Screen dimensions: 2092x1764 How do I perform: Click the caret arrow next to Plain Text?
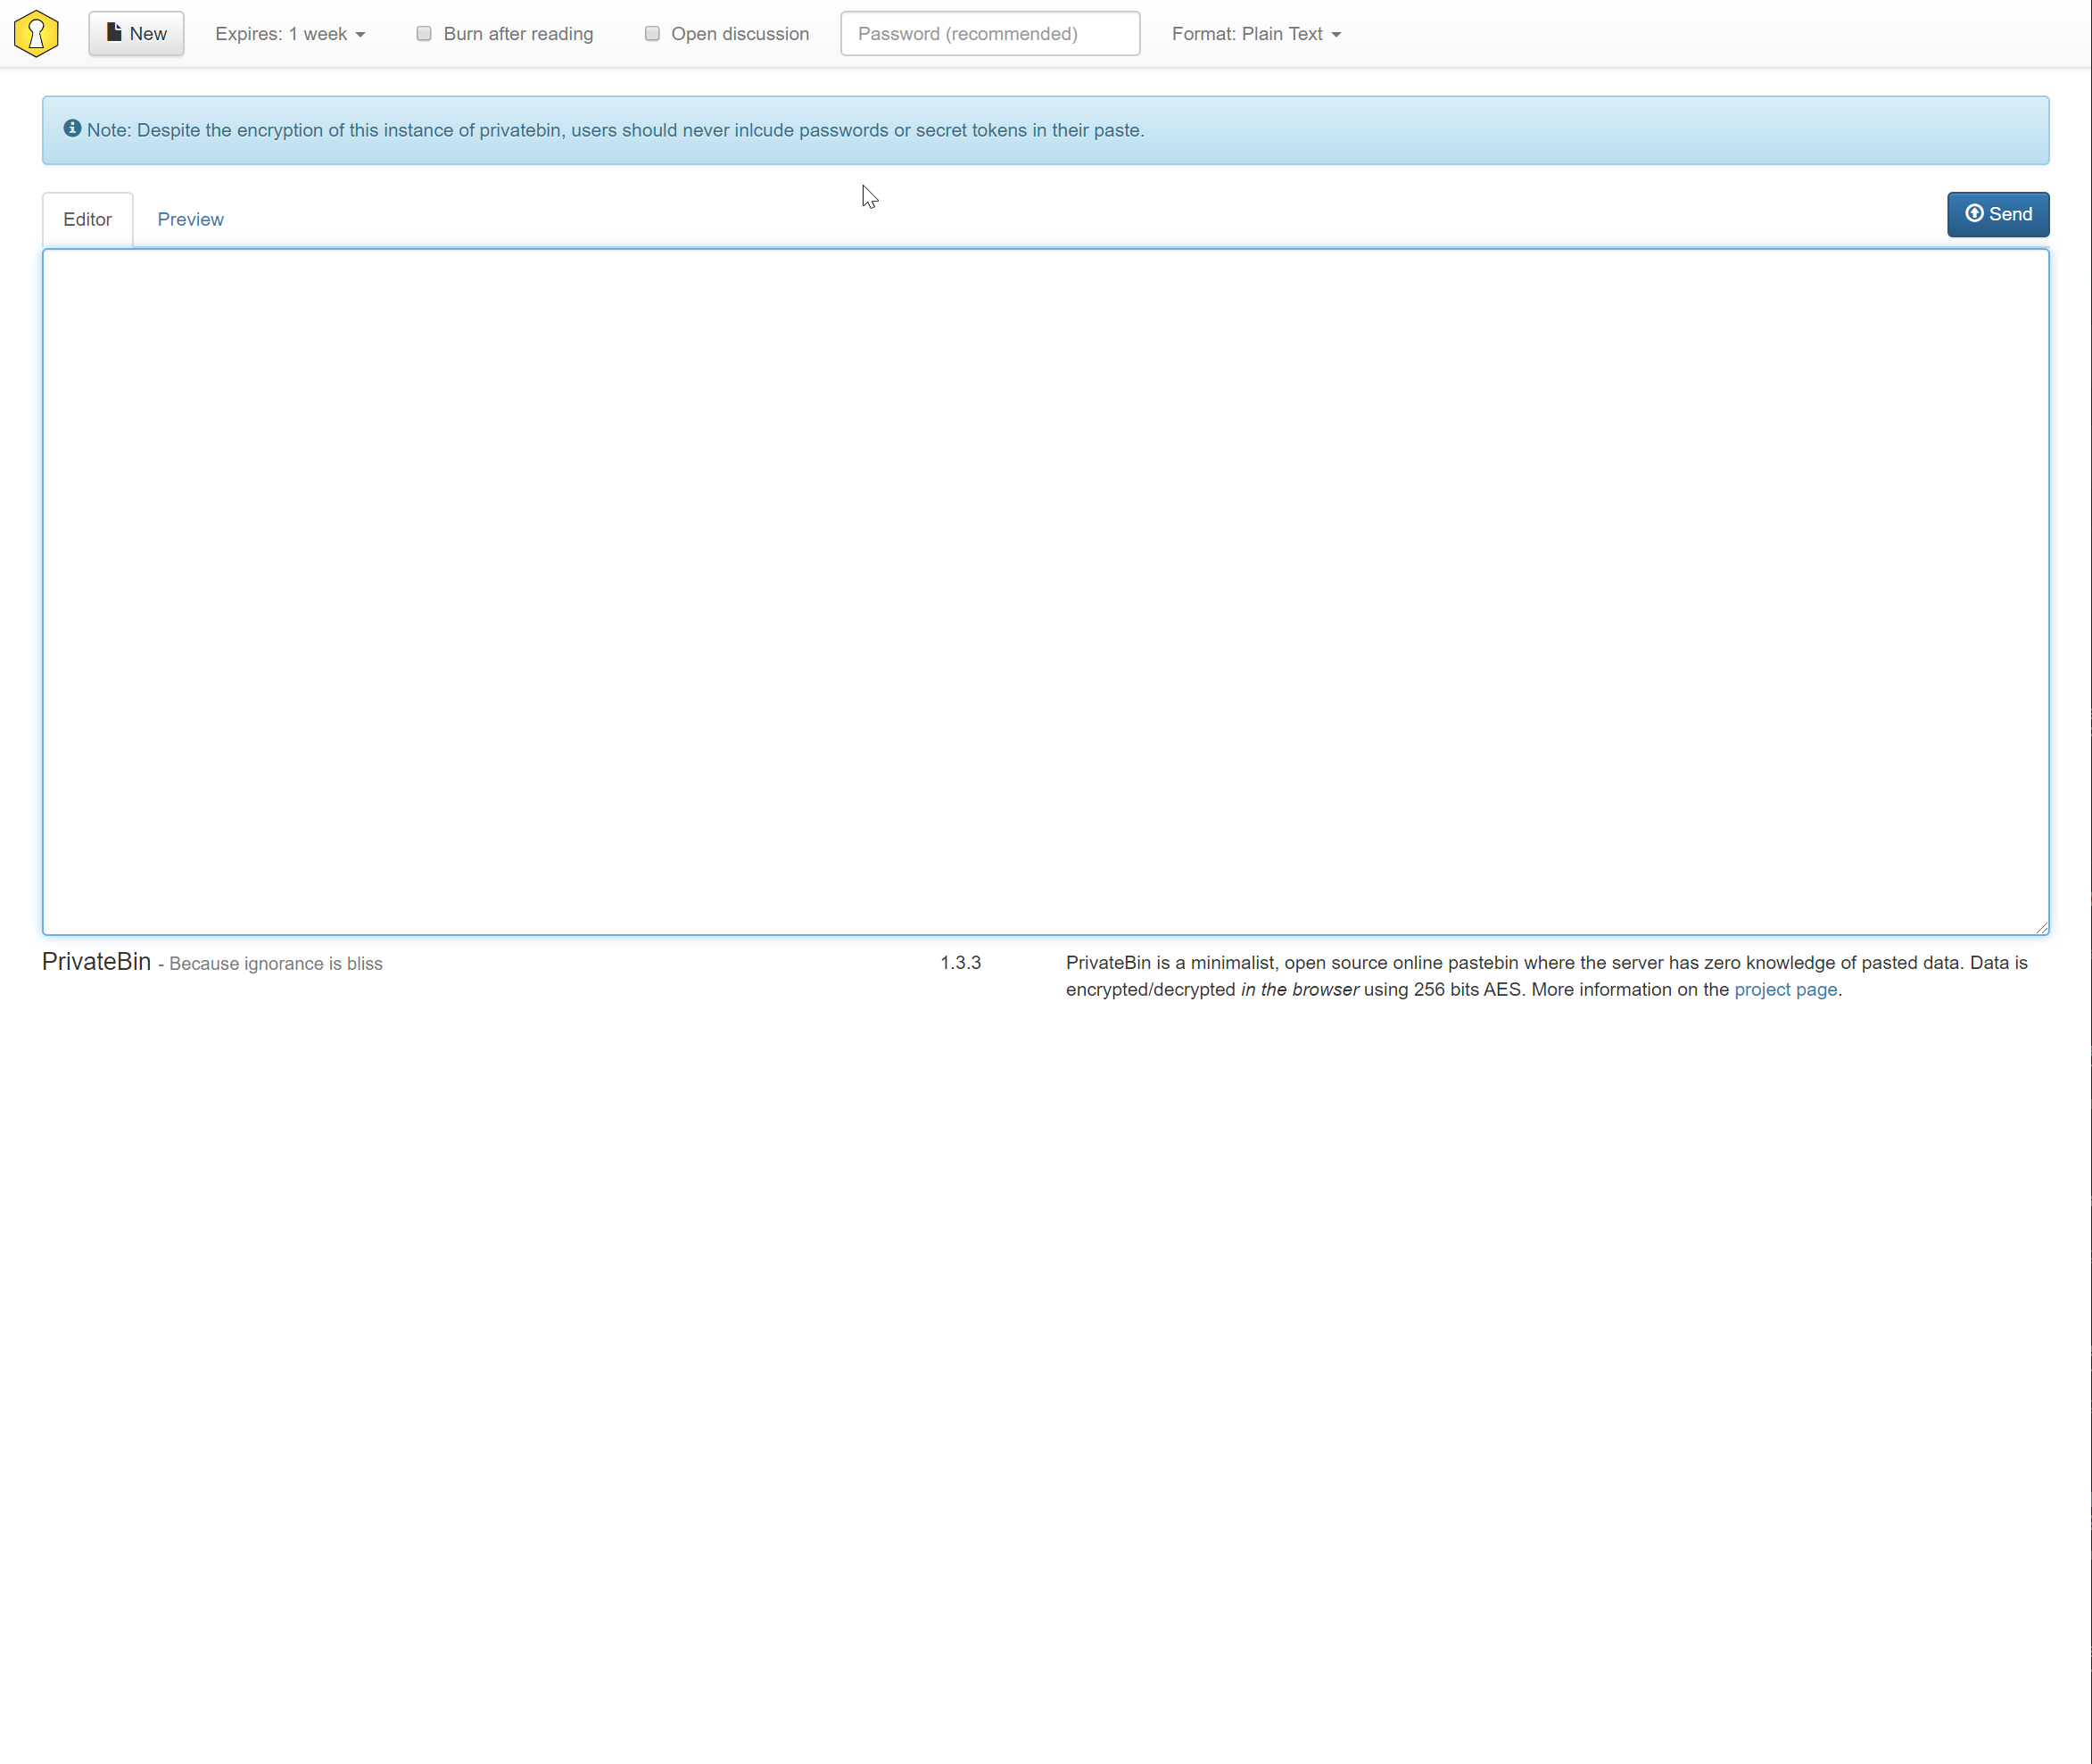(1336, 35)
